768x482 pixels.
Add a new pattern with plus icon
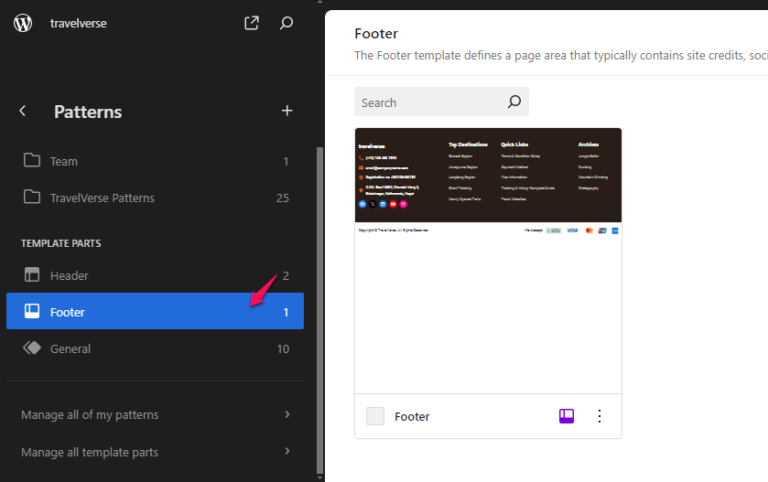287,111
